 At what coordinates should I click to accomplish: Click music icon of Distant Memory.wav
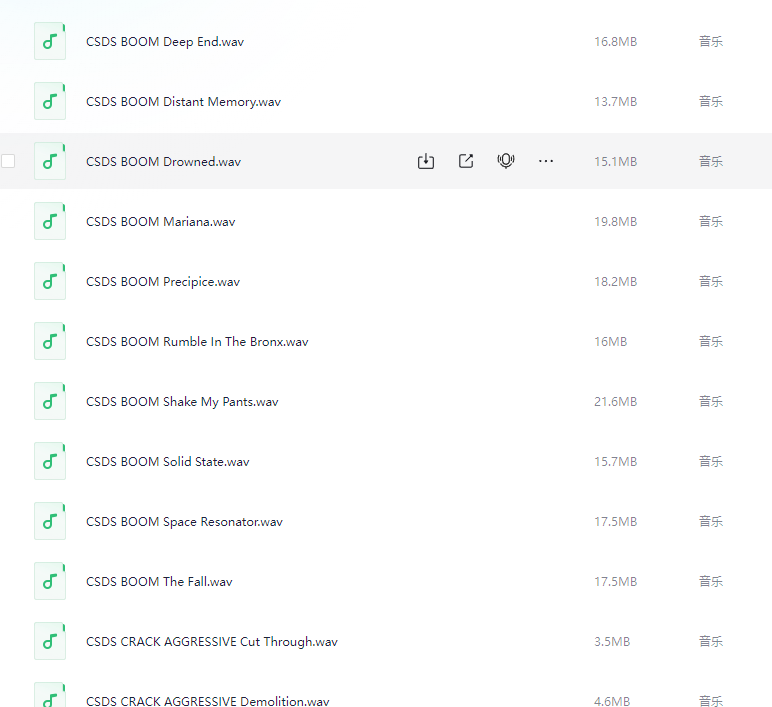(x=50, y=101)
